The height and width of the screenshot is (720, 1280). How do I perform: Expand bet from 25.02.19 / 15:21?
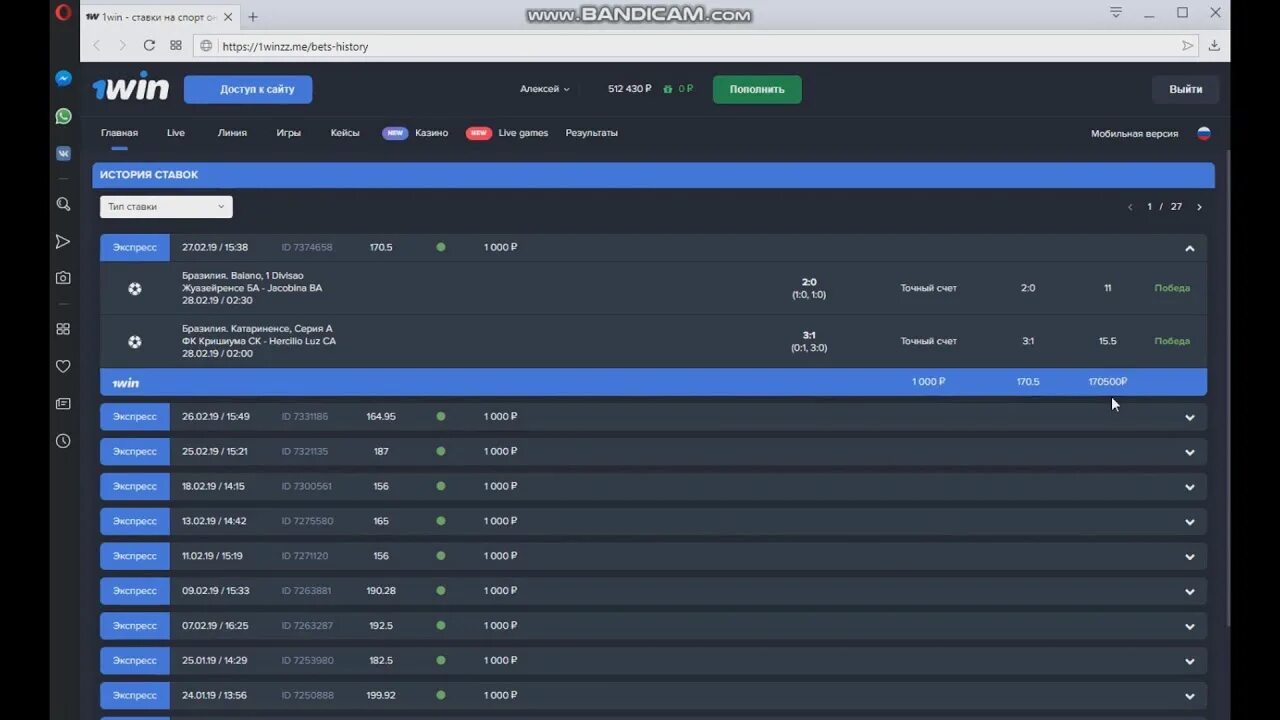coord(1189,452)
